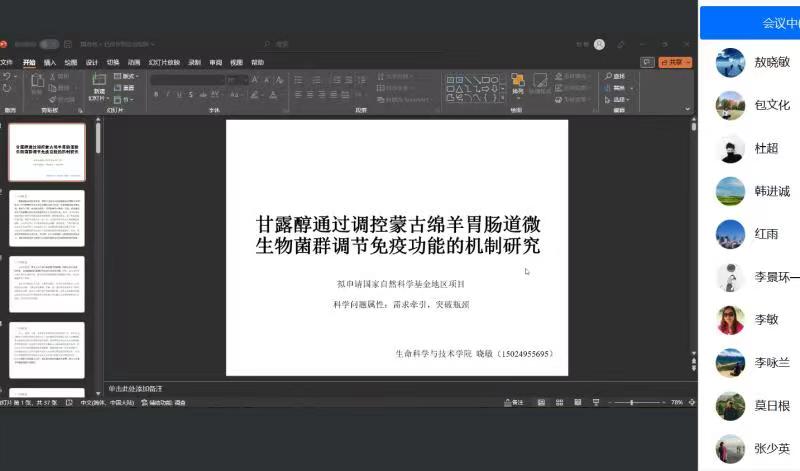Screen dimensions: 800x471
Task: Toggle the accessibility checker in status bar
Action: (166, 402)
